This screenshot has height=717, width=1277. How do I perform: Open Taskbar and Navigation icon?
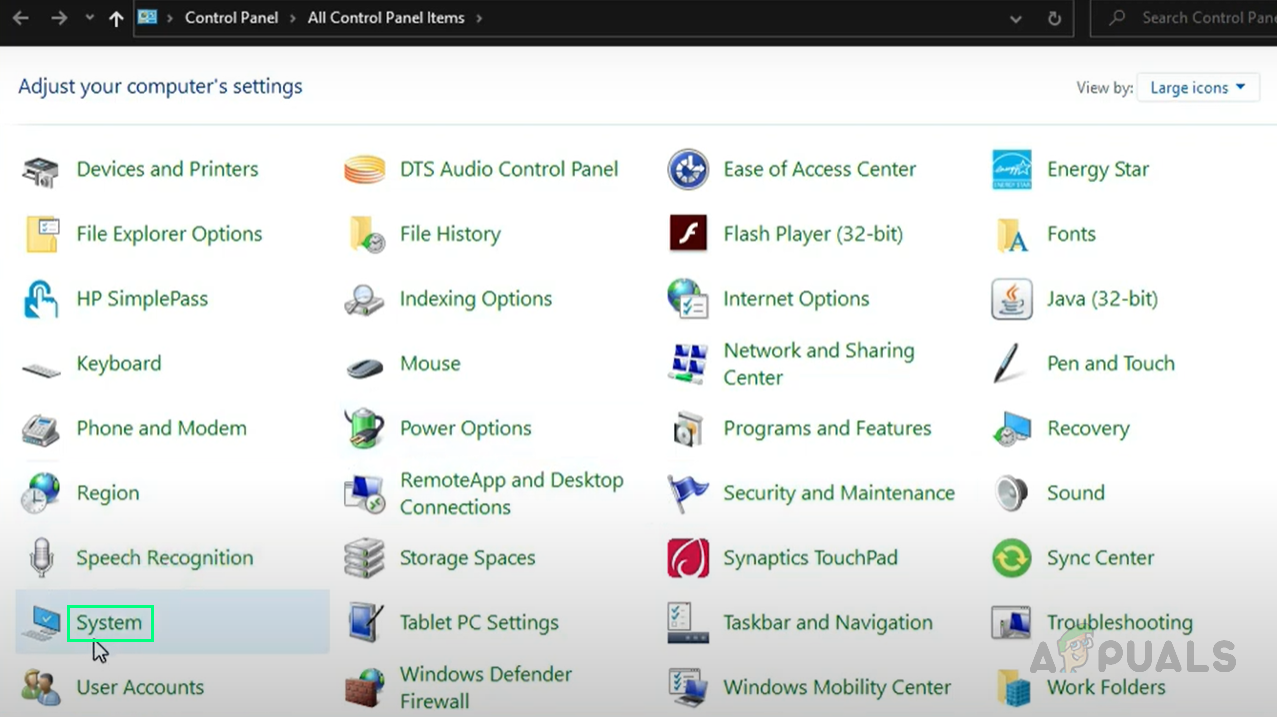(x=688, y=623)
